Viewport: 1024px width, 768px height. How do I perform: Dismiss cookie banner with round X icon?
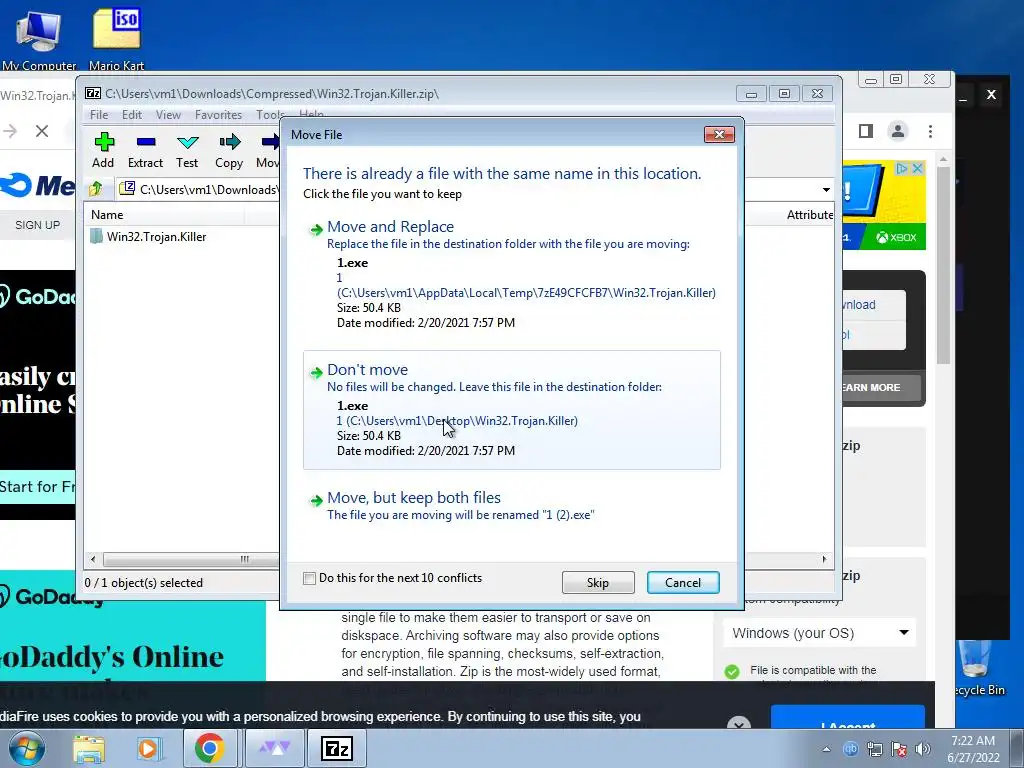[739, 723]
